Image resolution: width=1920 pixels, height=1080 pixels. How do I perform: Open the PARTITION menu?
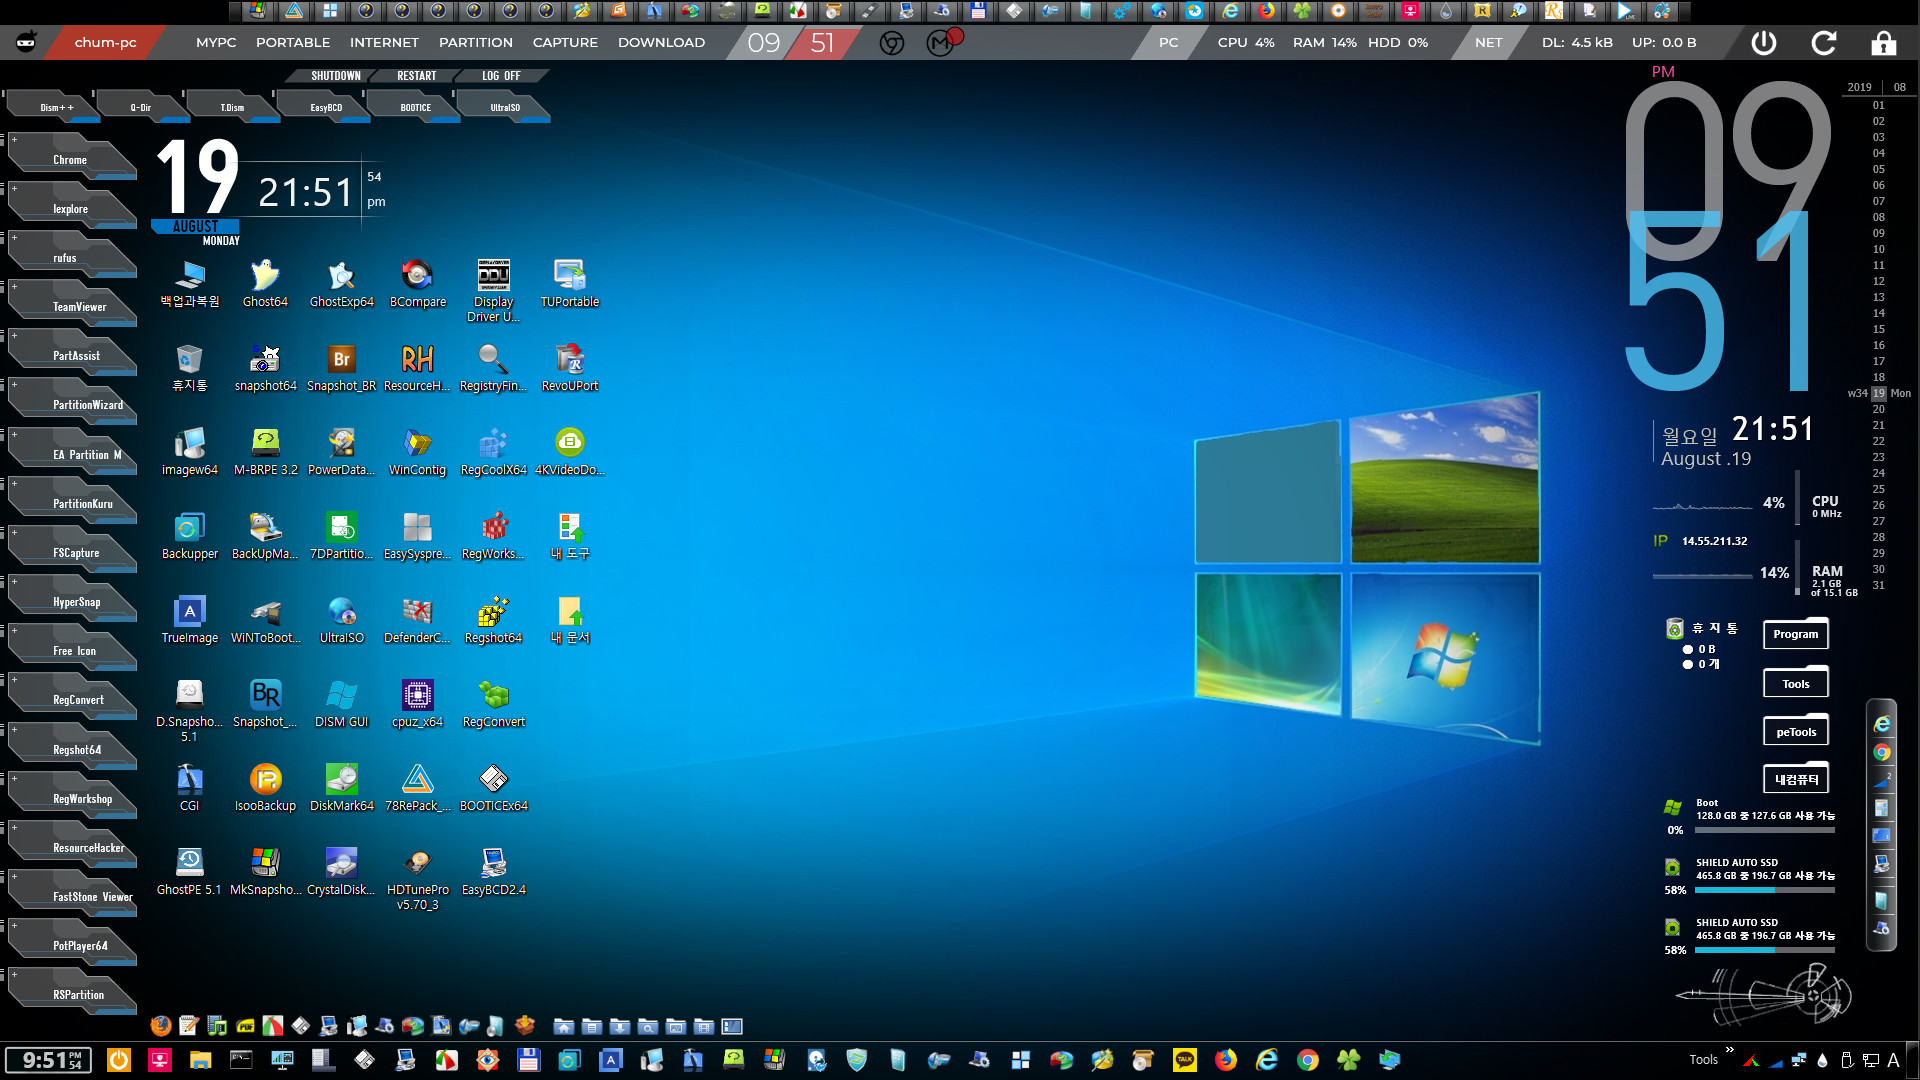[475, 42]
